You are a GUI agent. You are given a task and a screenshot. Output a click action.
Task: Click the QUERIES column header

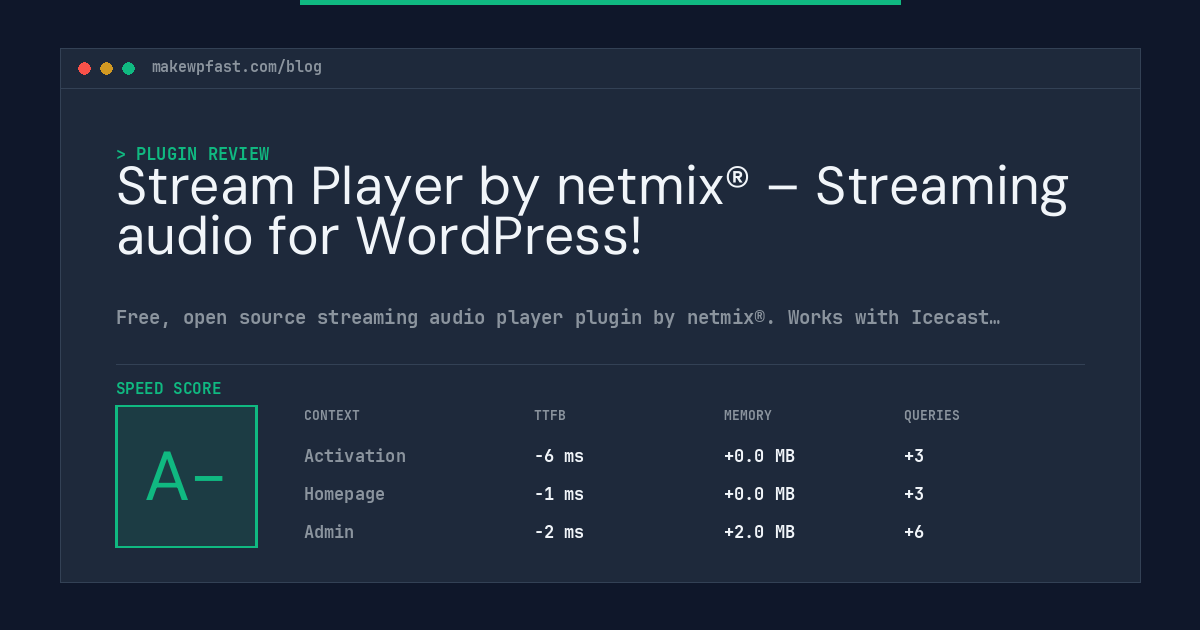(932, 415)
